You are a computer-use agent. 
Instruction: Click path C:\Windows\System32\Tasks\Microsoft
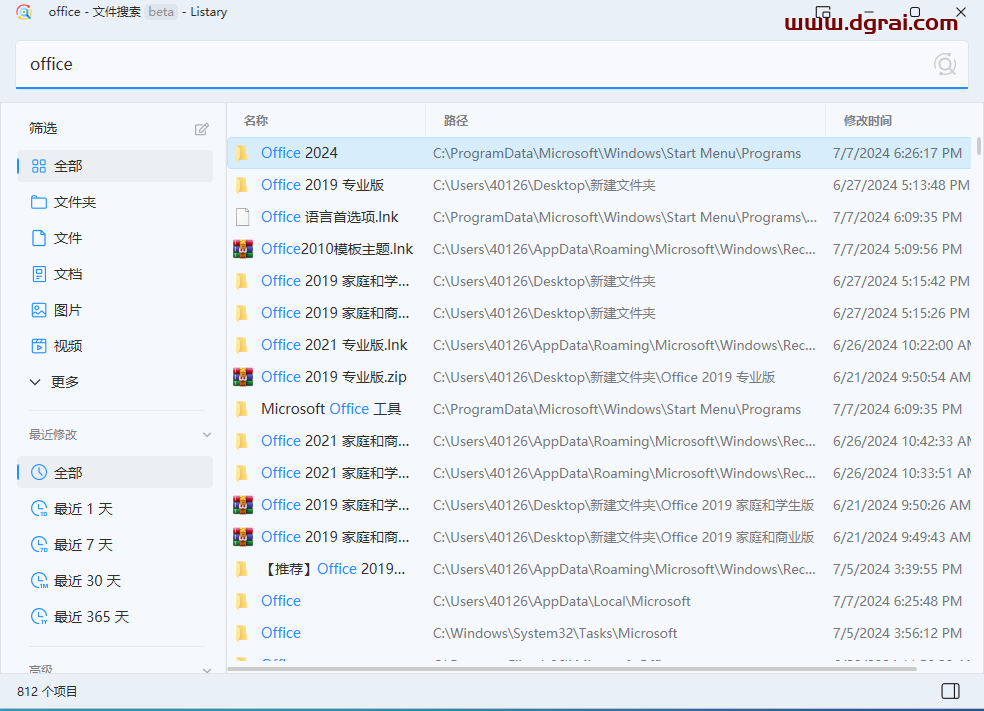pyautogui.click(x=555, y=633)
